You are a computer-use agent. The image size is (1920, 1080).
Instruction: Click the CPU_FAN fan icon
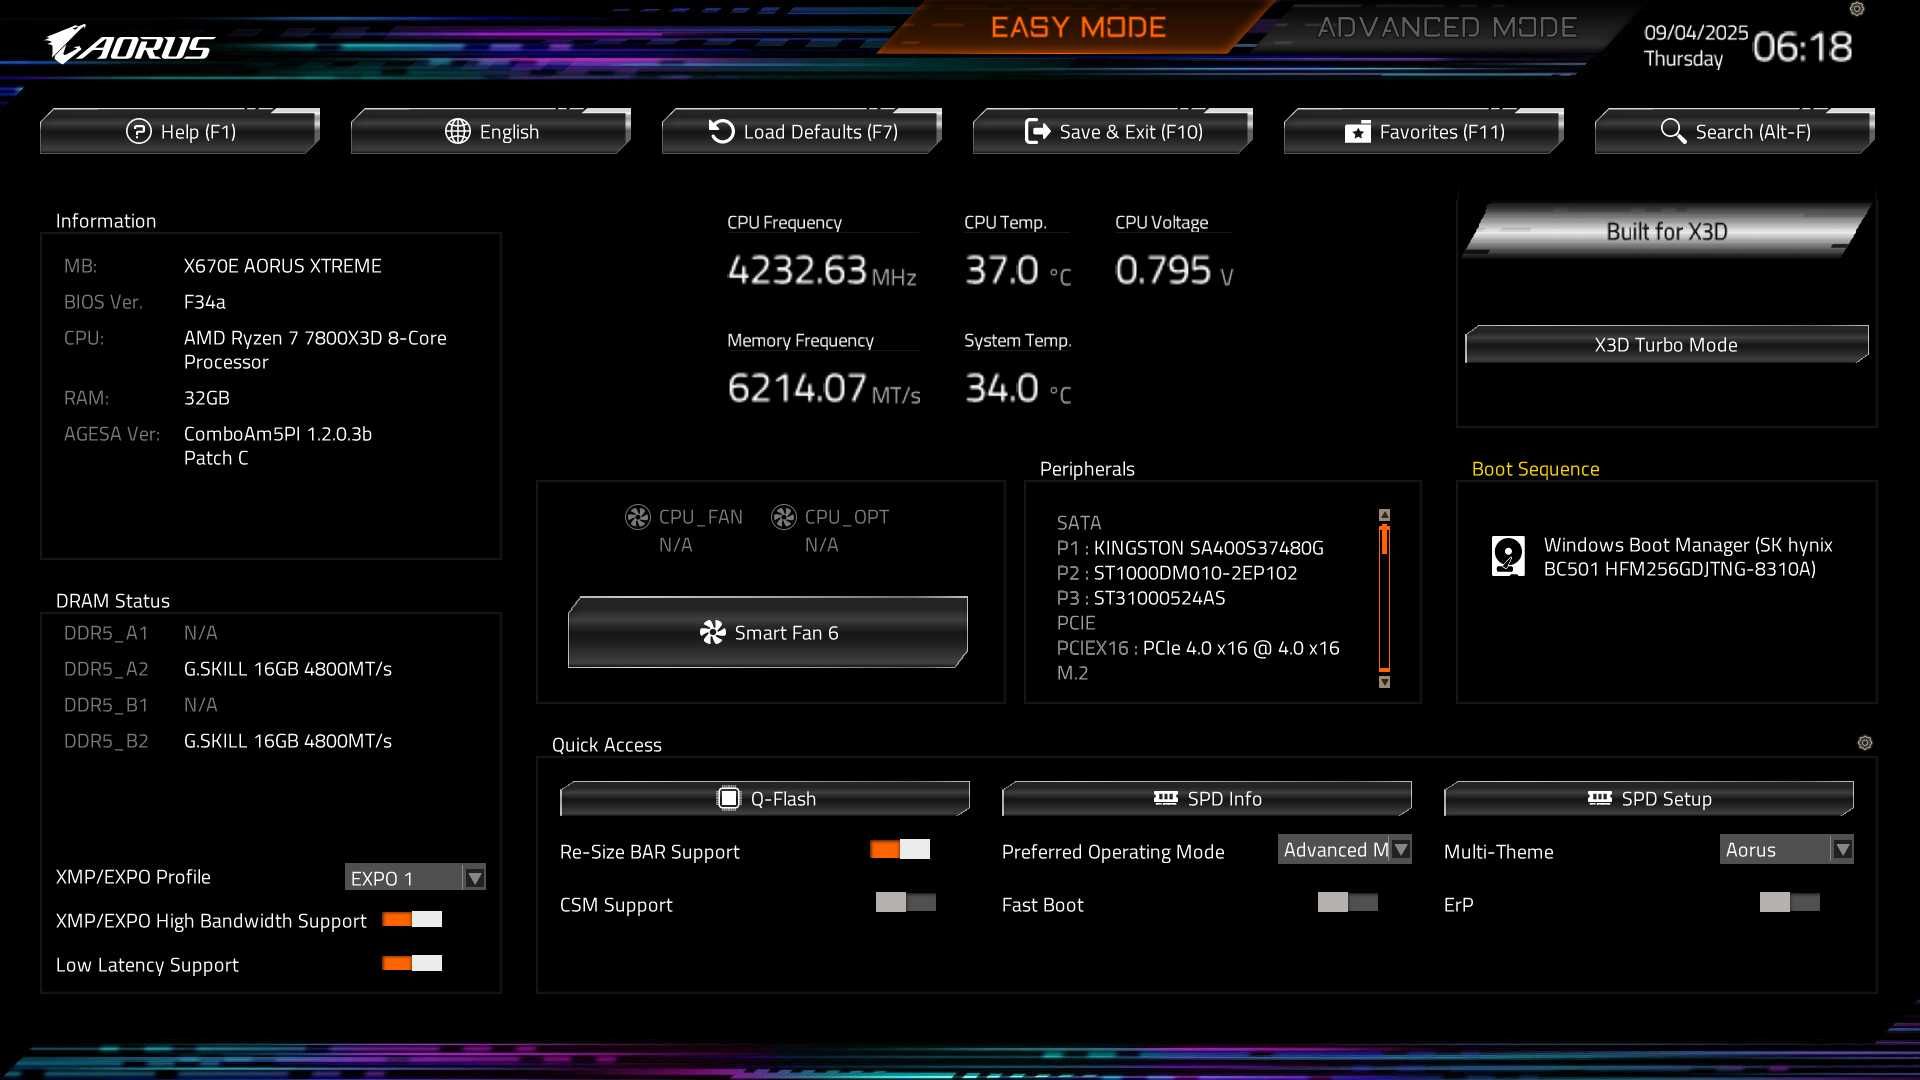pyautogui.click(x=638, y=517)
